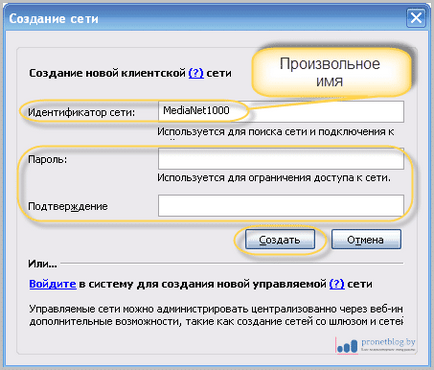434x370 pixels.
Task: Click text Управляемые сети можно администрировать
Action: tap(139, 309)
